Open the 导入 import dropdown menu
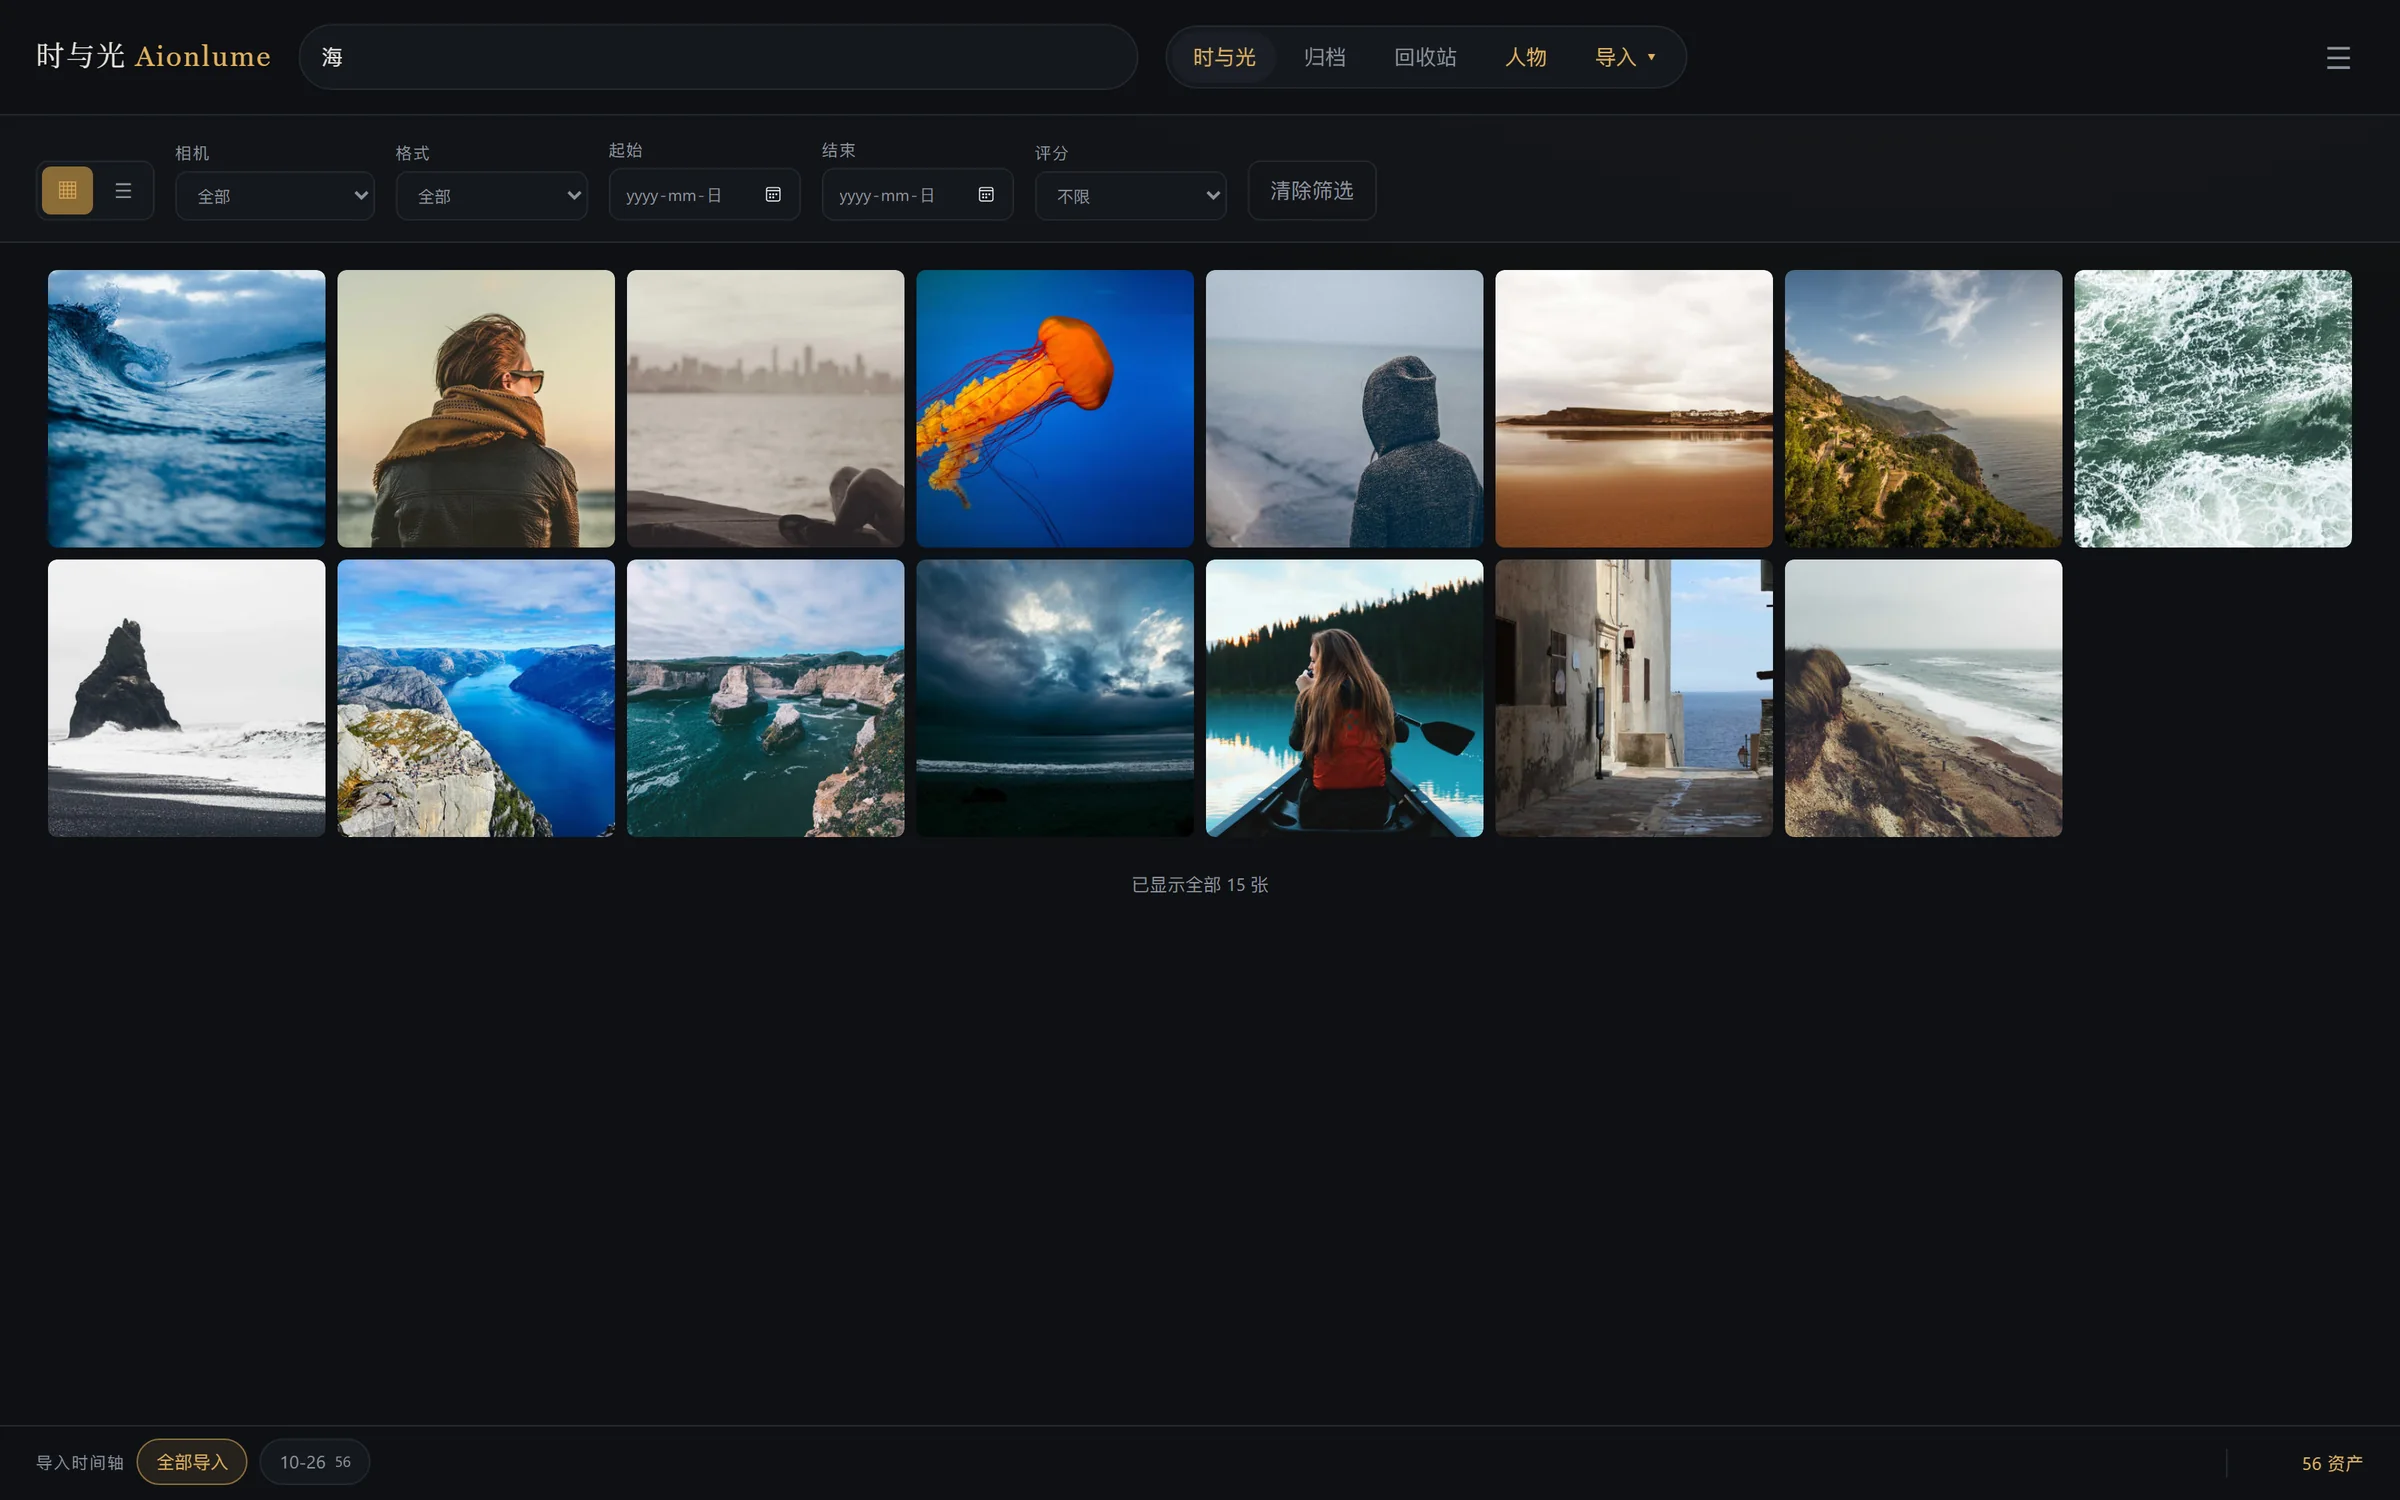This screenshot has height=1500, width=2400. point(1625,57)
